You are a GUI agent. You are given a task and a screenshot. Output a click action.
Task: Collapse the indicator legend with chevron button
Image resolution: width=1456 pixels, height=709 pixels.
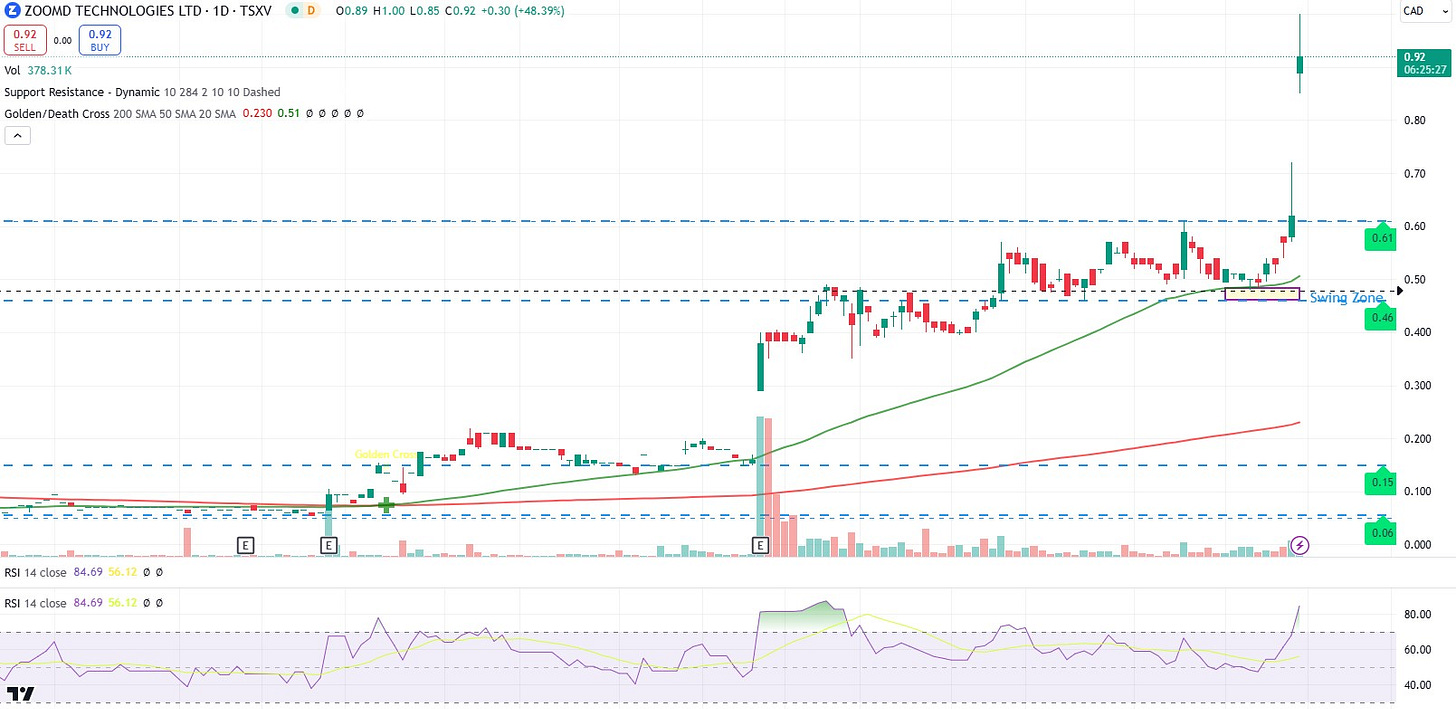[x=17, y=136]
